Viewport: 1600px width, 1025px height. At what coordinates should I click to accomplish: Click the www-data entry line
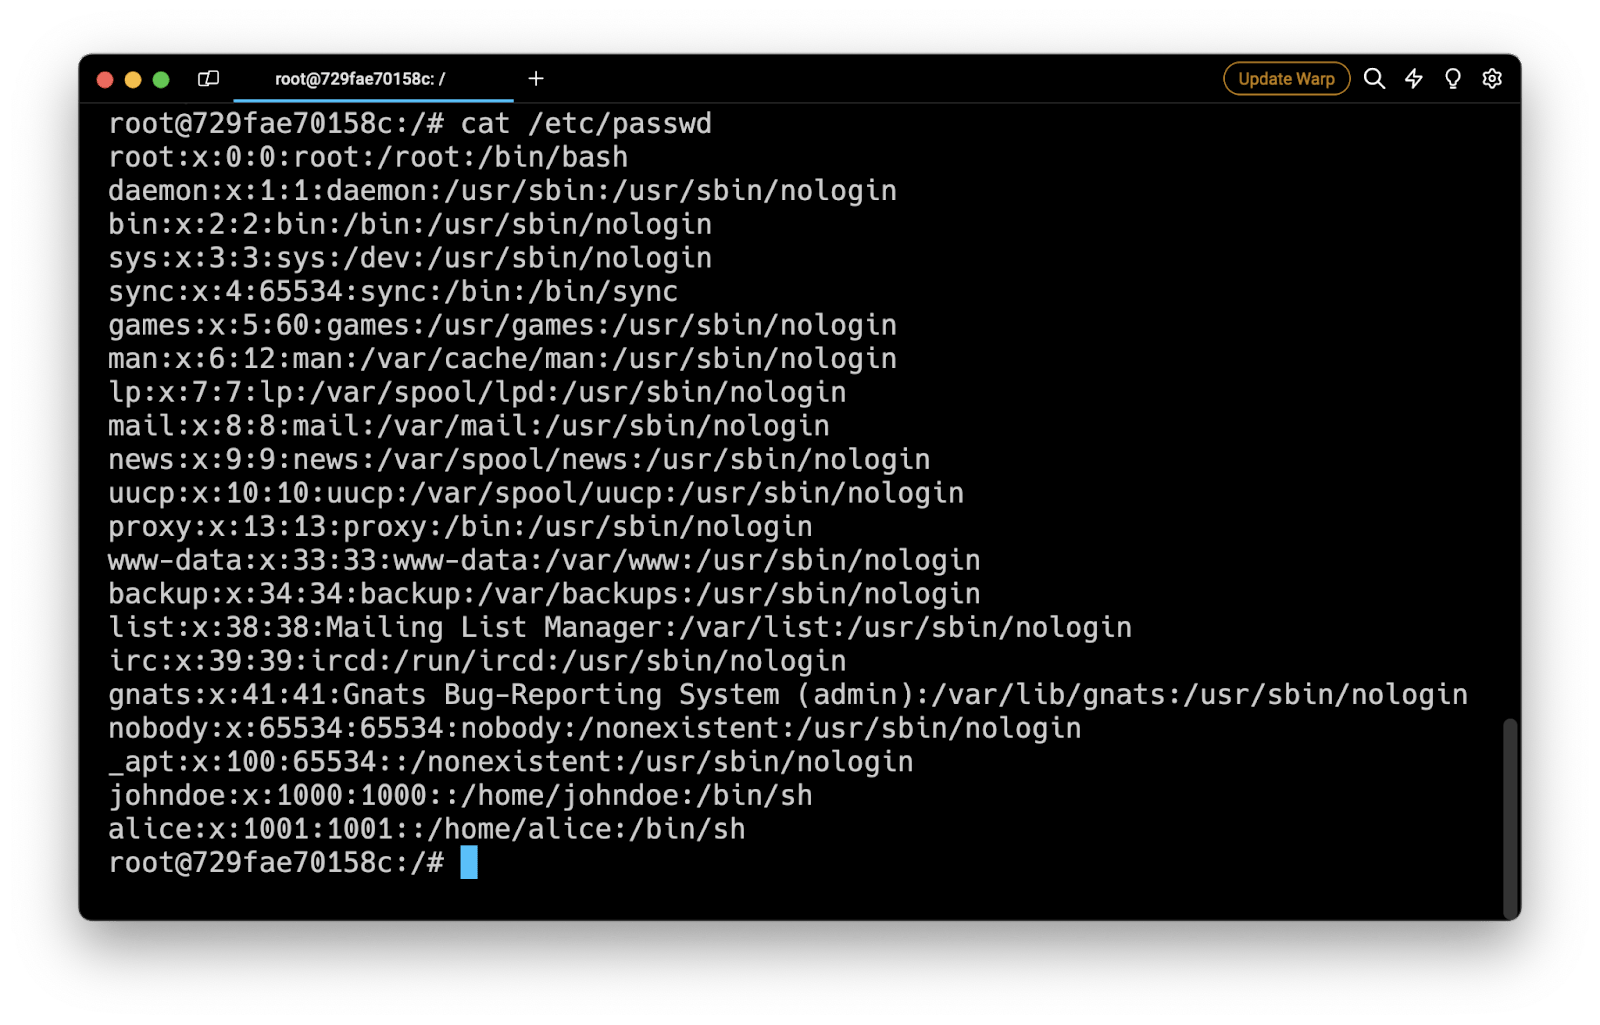coord(544,561)
